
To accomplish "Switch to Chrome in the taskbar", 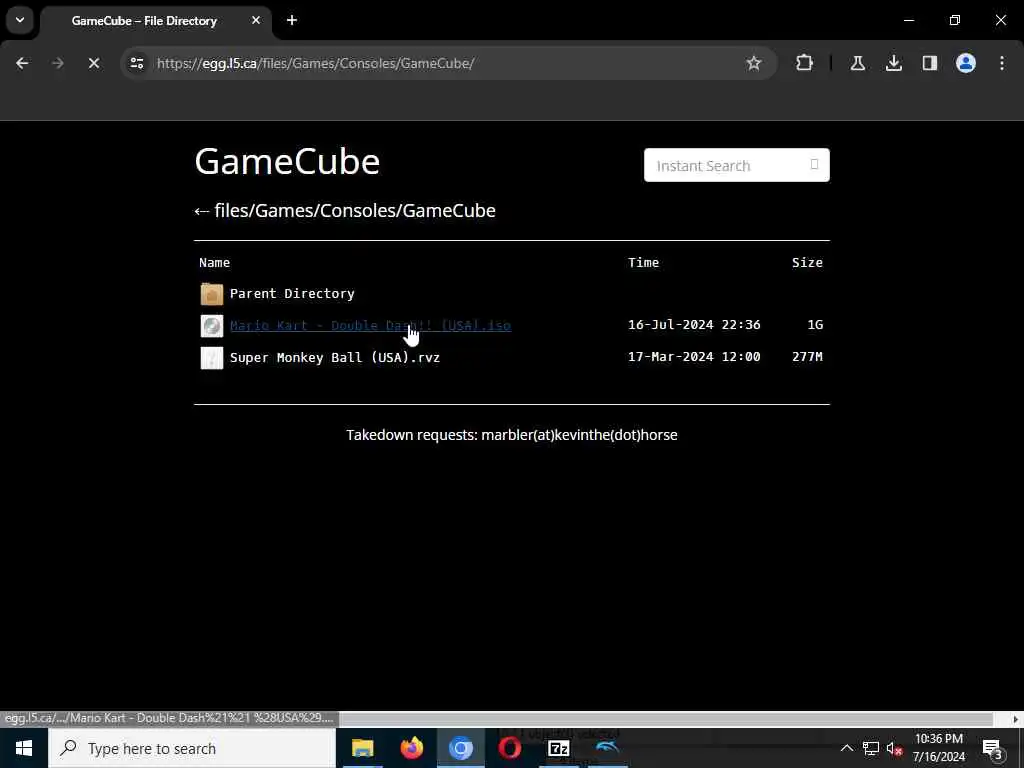I will click(x=460, y=748).
